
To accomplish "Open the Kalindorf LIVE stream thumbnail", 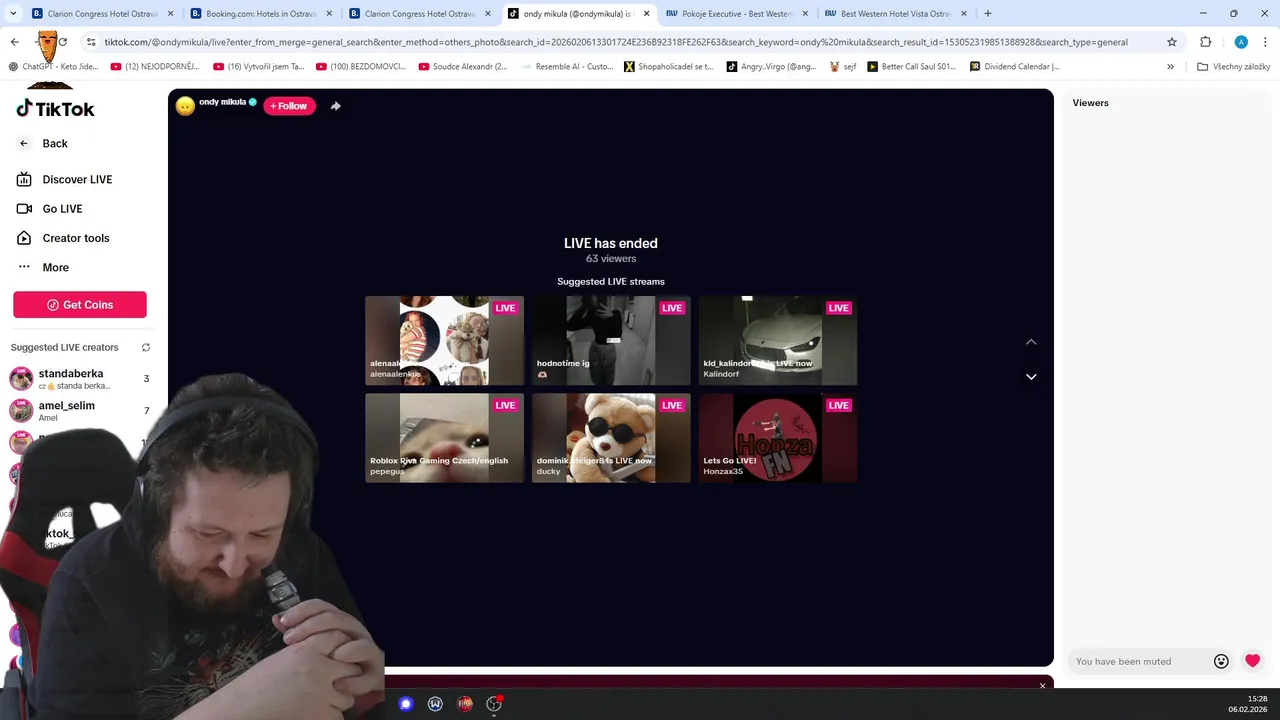I will click(778, 340).
